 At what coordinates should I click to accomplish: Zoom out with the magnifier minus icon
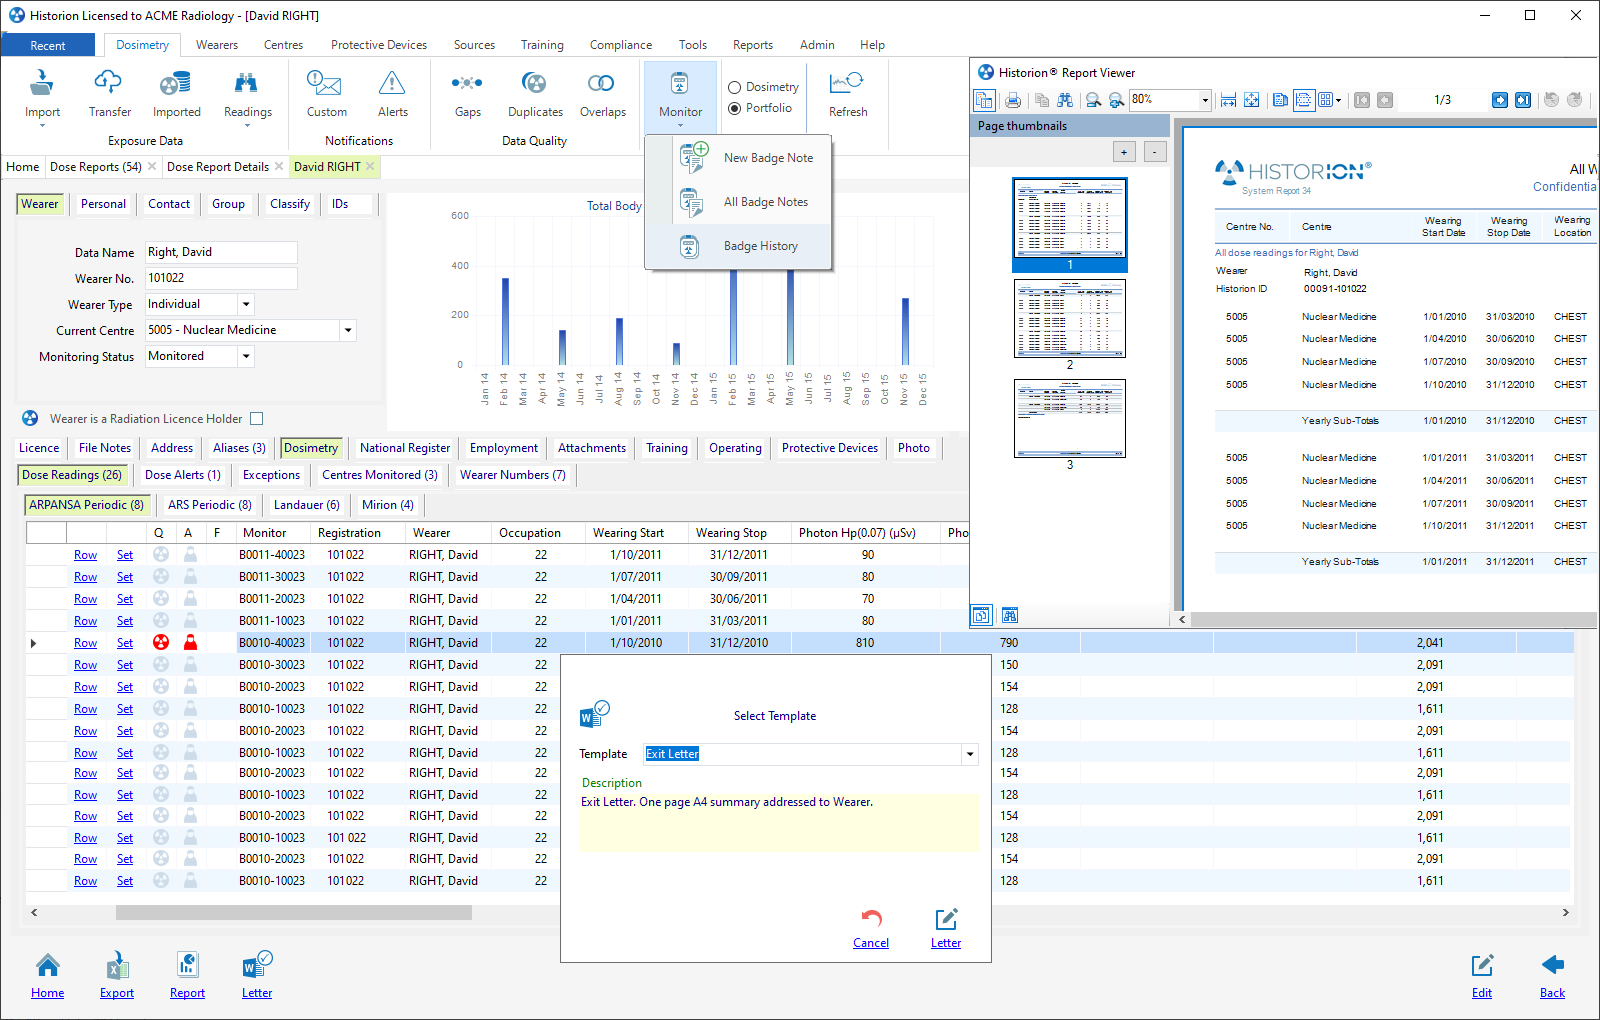(1093, 100)
